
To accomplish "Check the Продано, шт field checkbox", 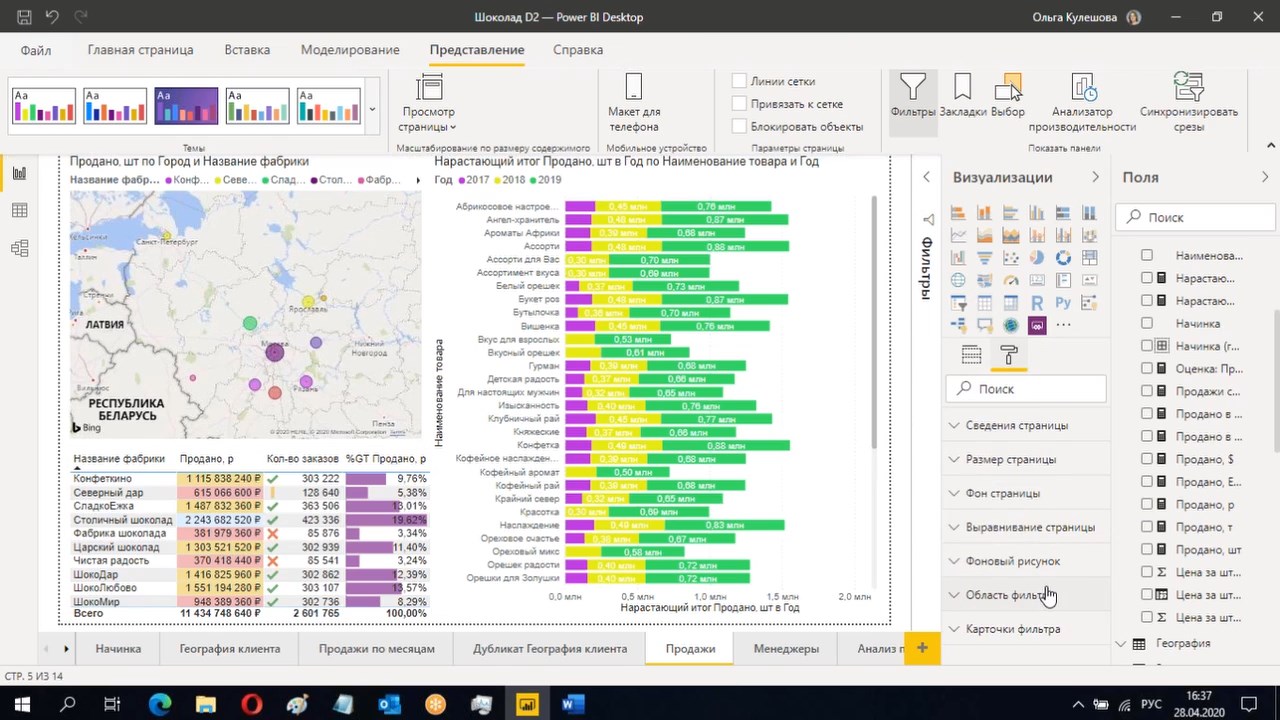I will coord(1147,549).
